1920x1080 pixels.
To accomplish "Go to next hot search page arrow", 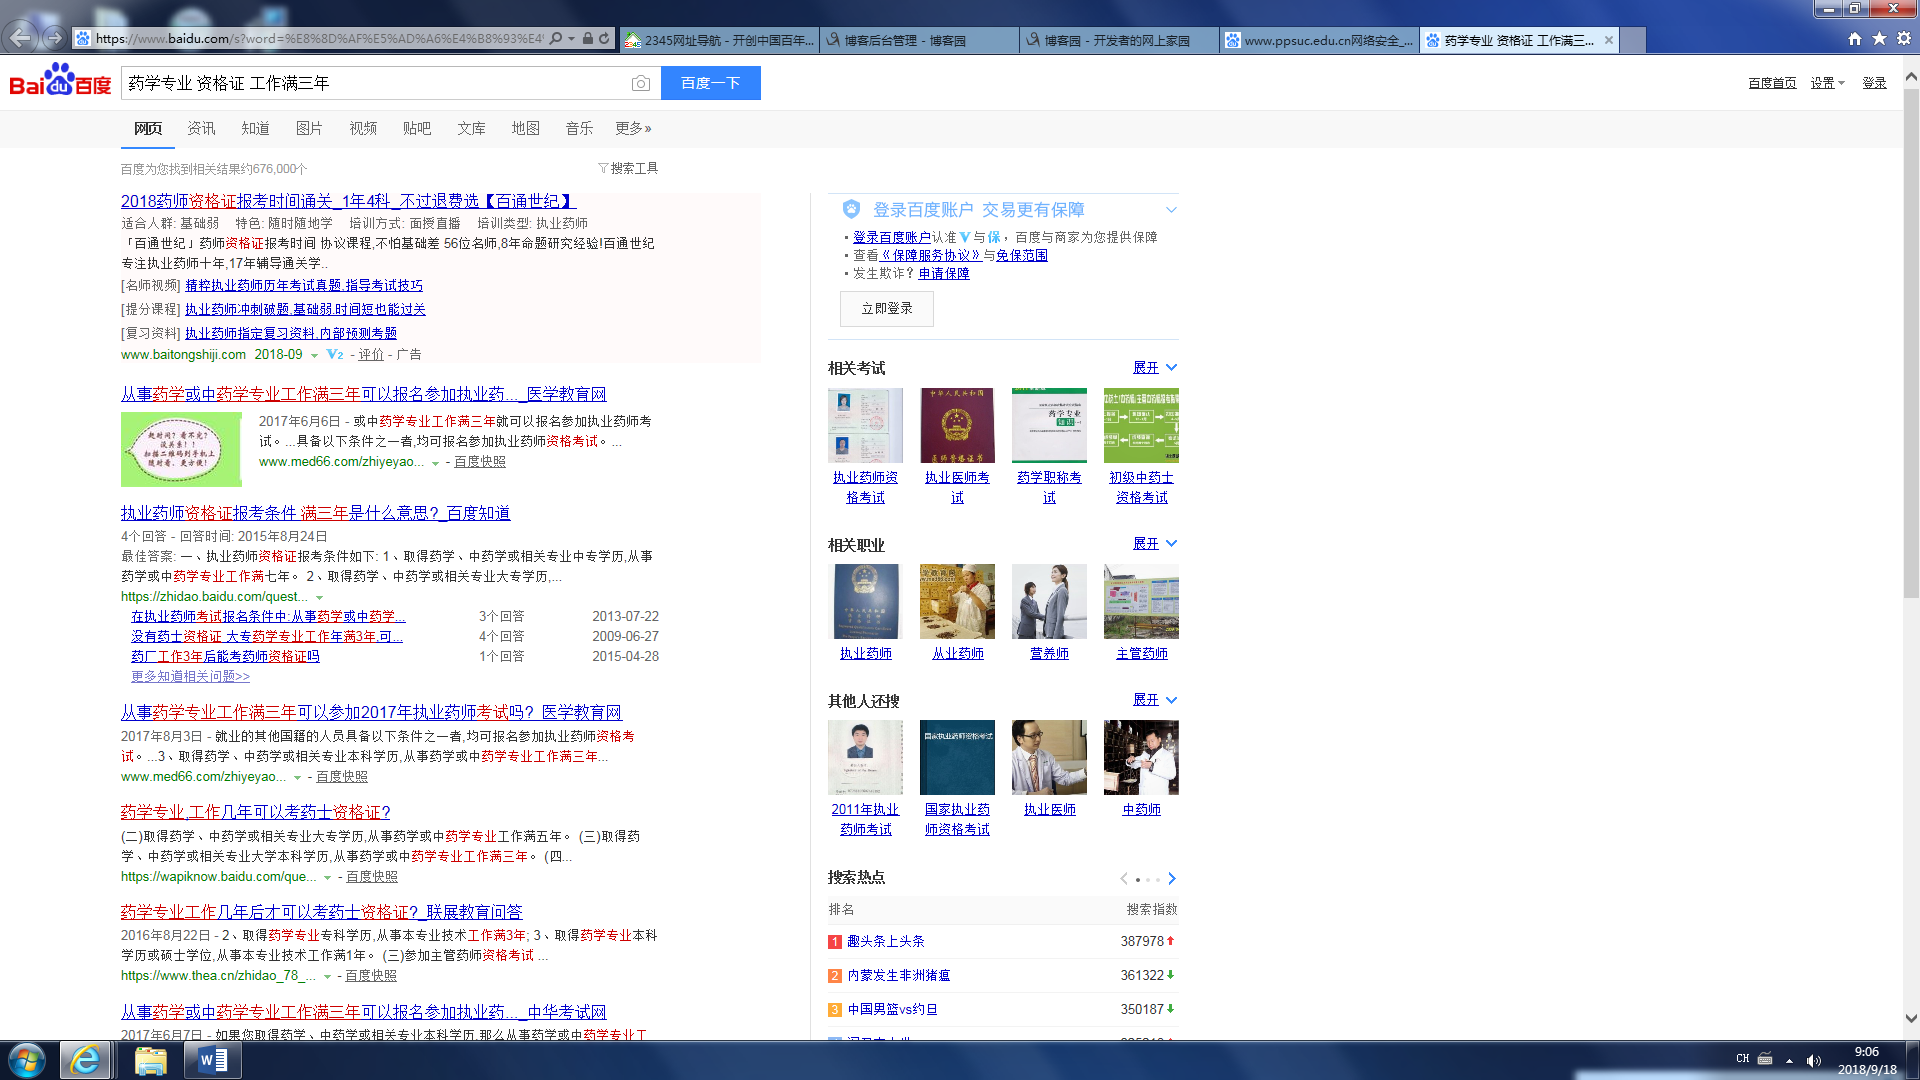I will (1172, 879).
